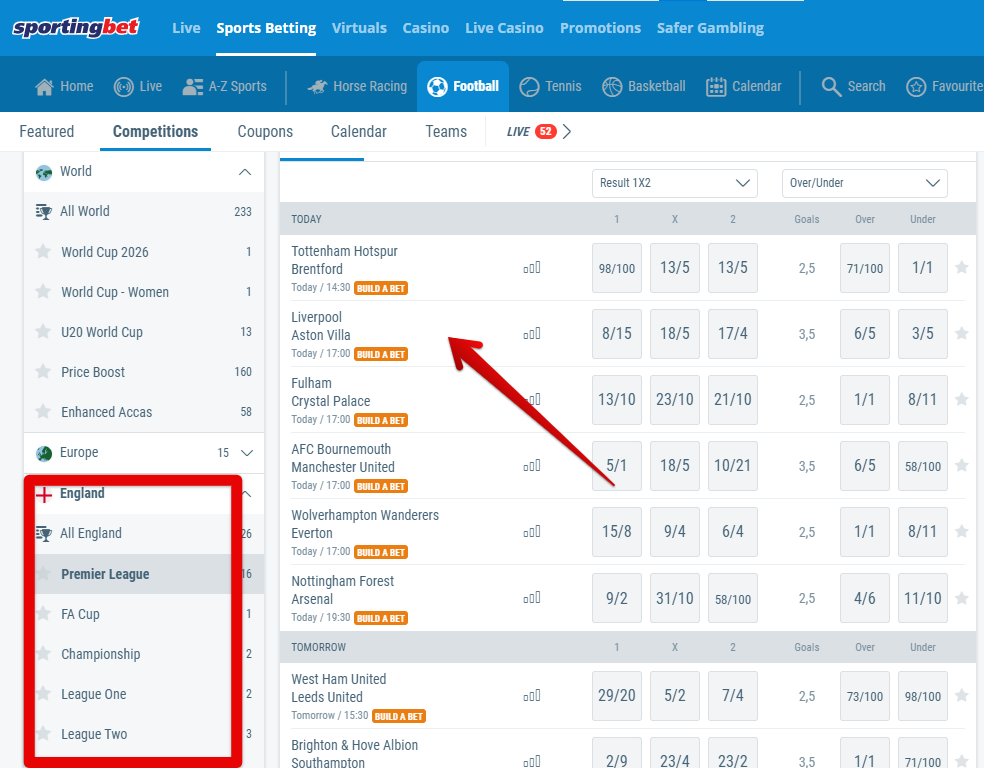Open the Wolverhampton Wanderers v Everton match

[x=365, y=524]
